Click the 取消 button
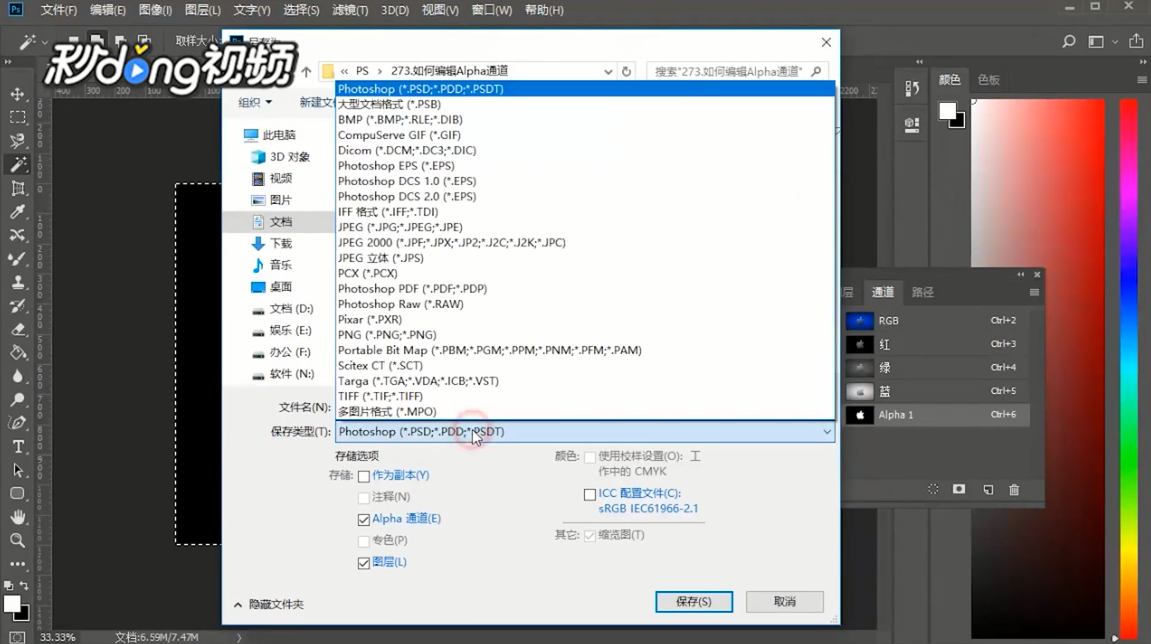Screen dimensions: 1151x644 coord(785,601)
